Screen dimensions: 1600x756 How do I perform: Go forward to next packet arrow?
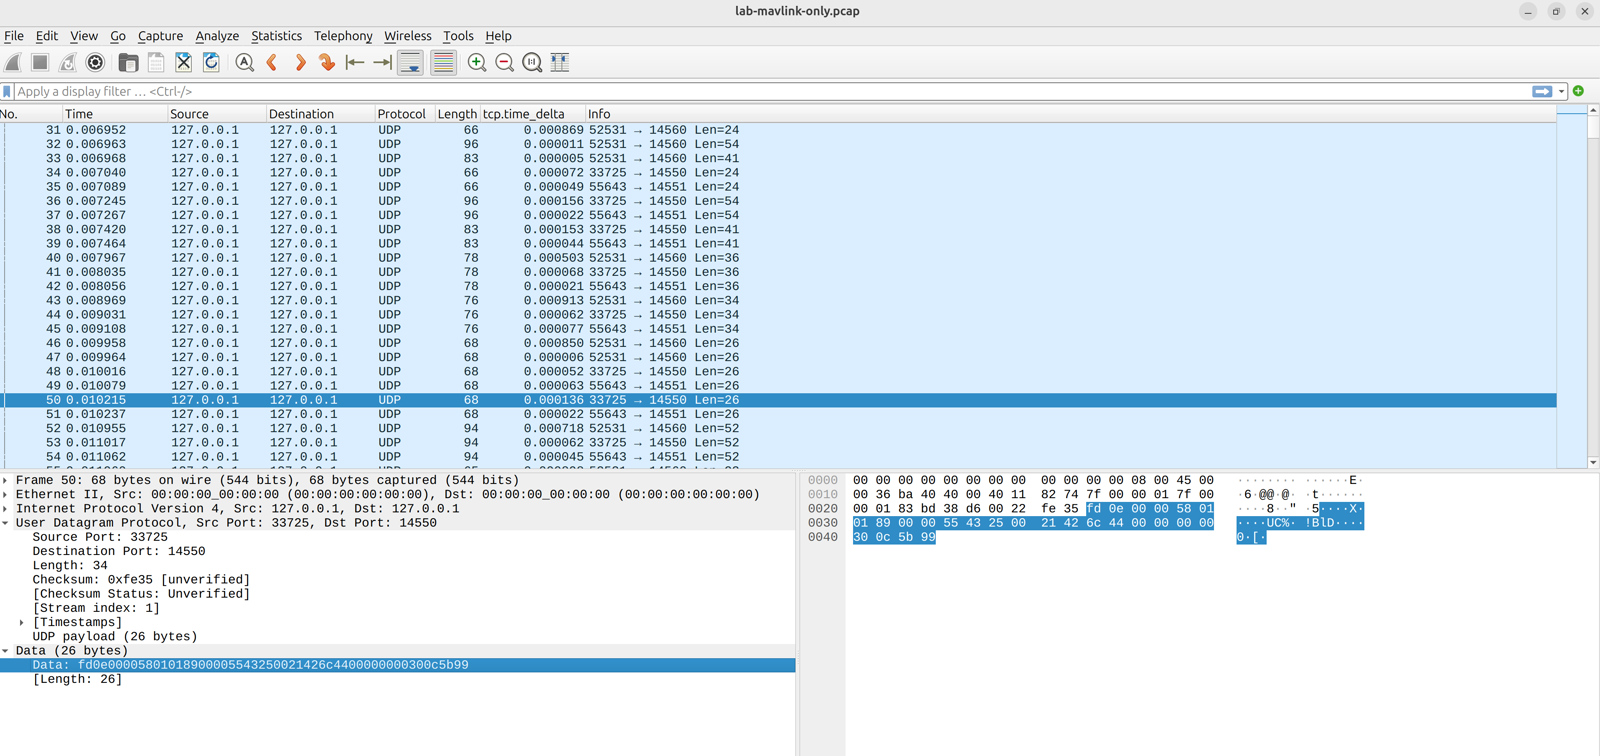click(x=300, y=62)
